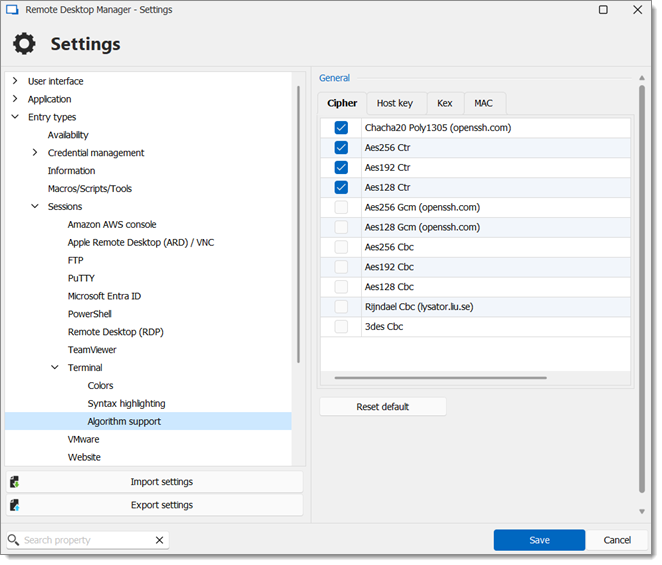The height and width of the screenshot is (565, 662).
Task: Click the Import settings icon
Action: pos(15,482)
